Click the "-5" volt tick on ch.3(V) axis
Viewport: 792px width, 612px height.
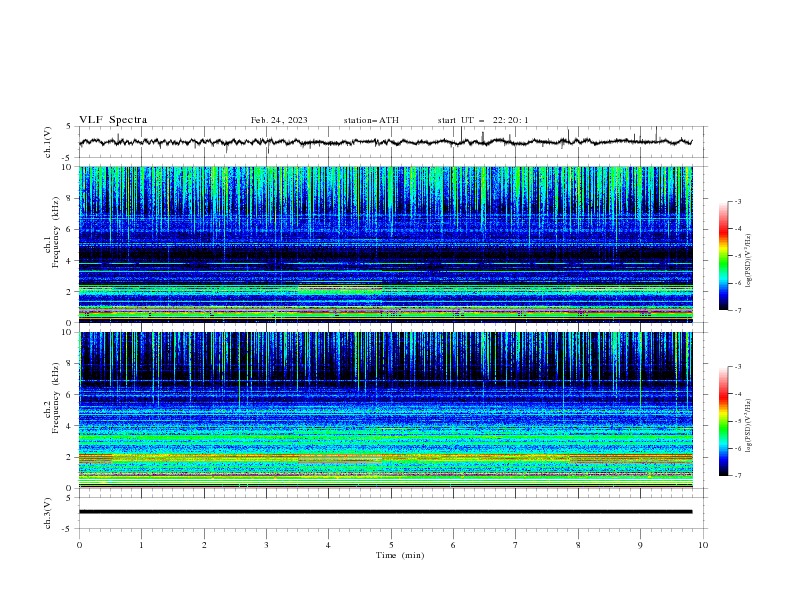(68, 529)
